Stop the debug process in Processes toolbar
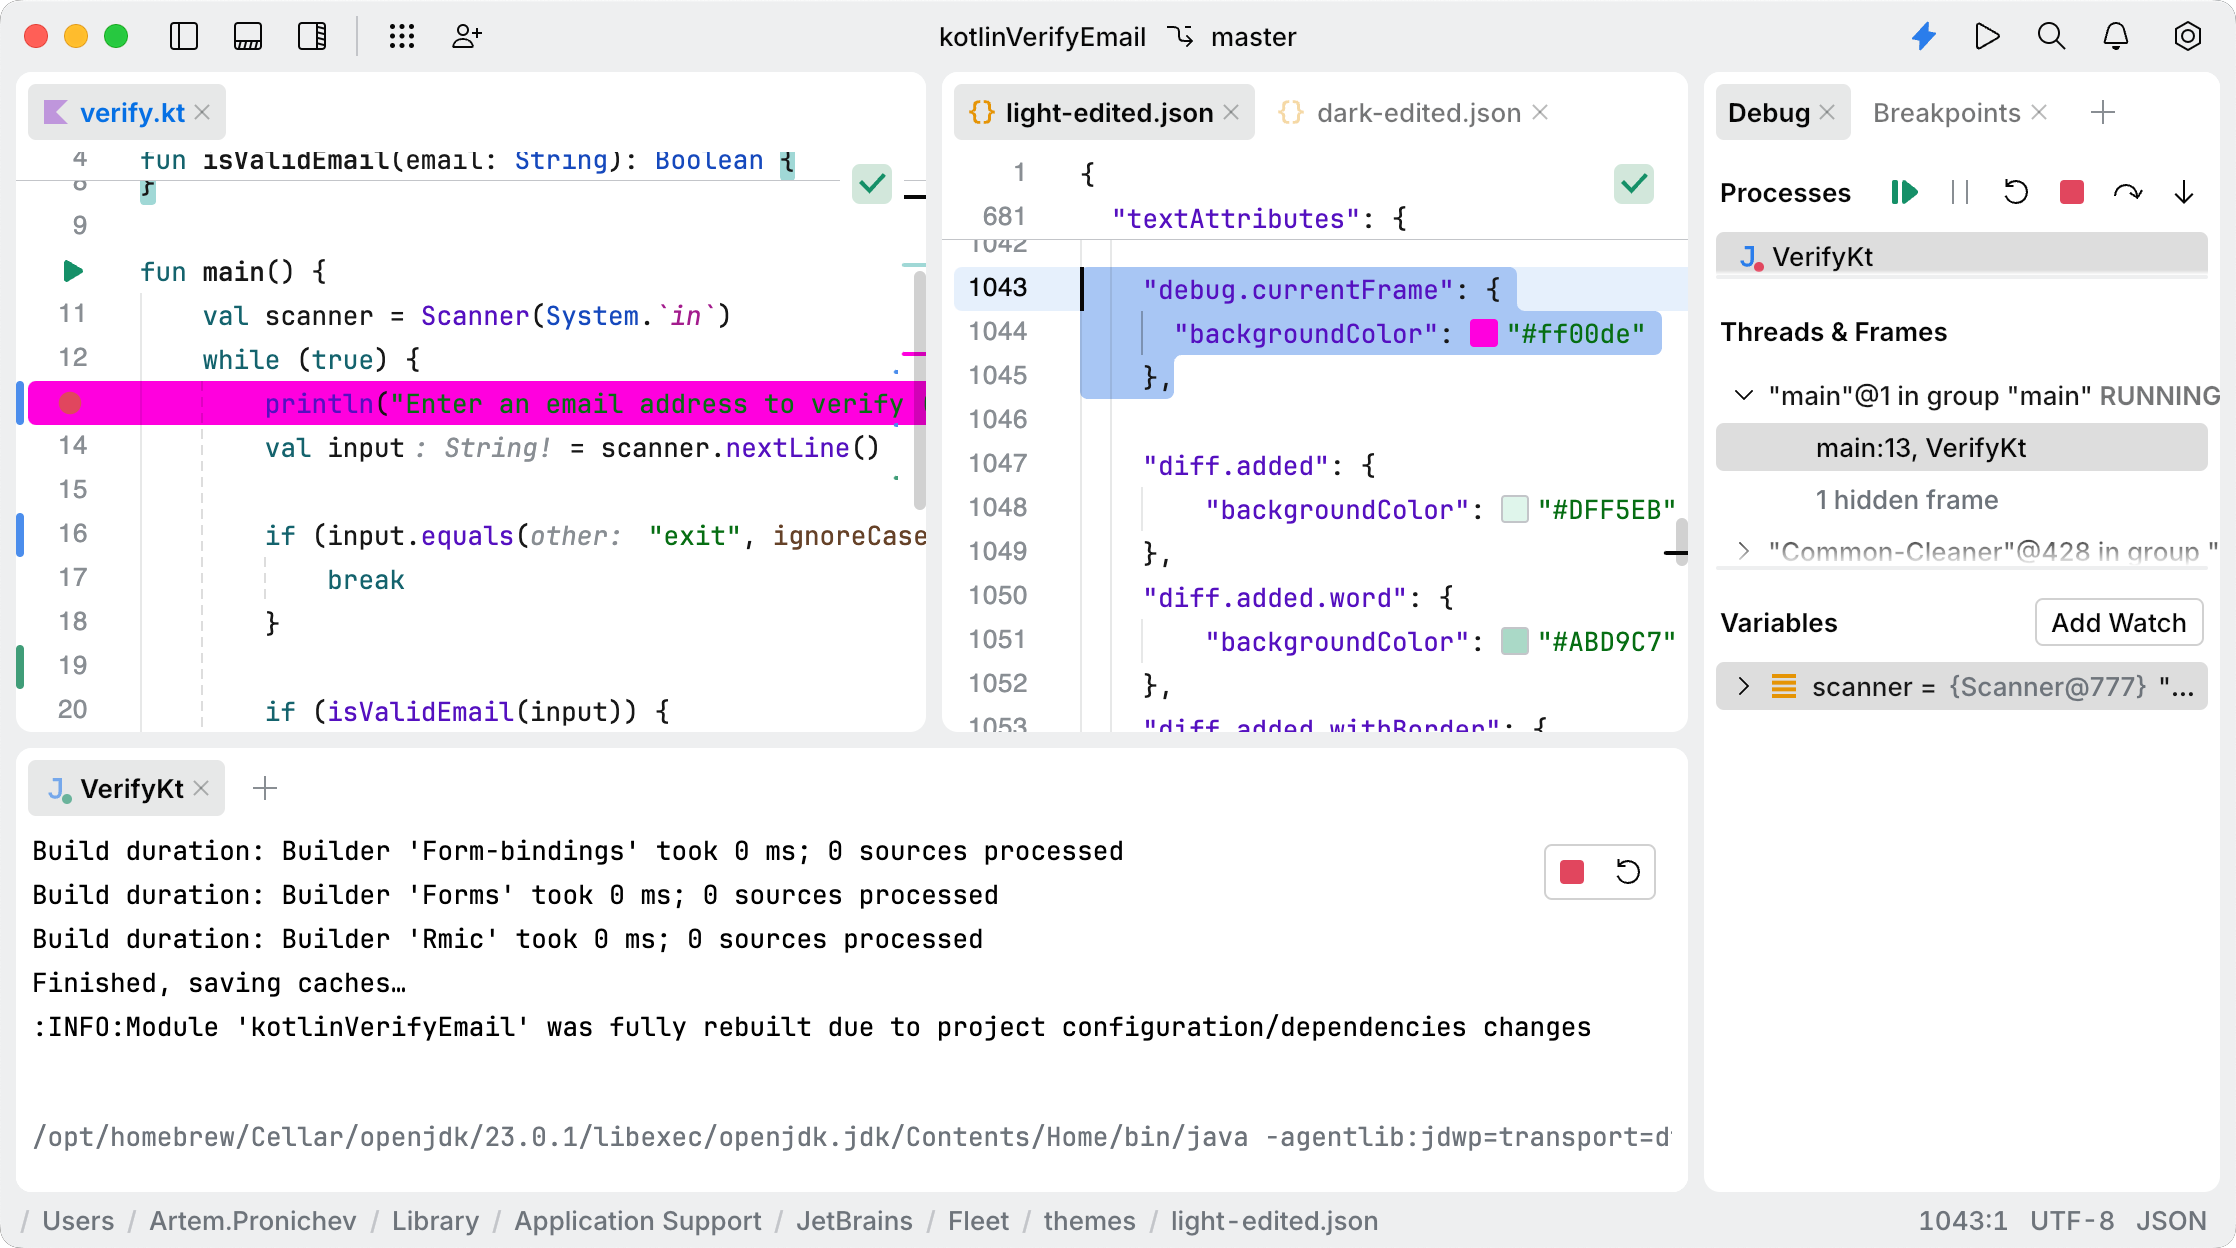This screenshot has width=2236, height=1248. 2071,192
